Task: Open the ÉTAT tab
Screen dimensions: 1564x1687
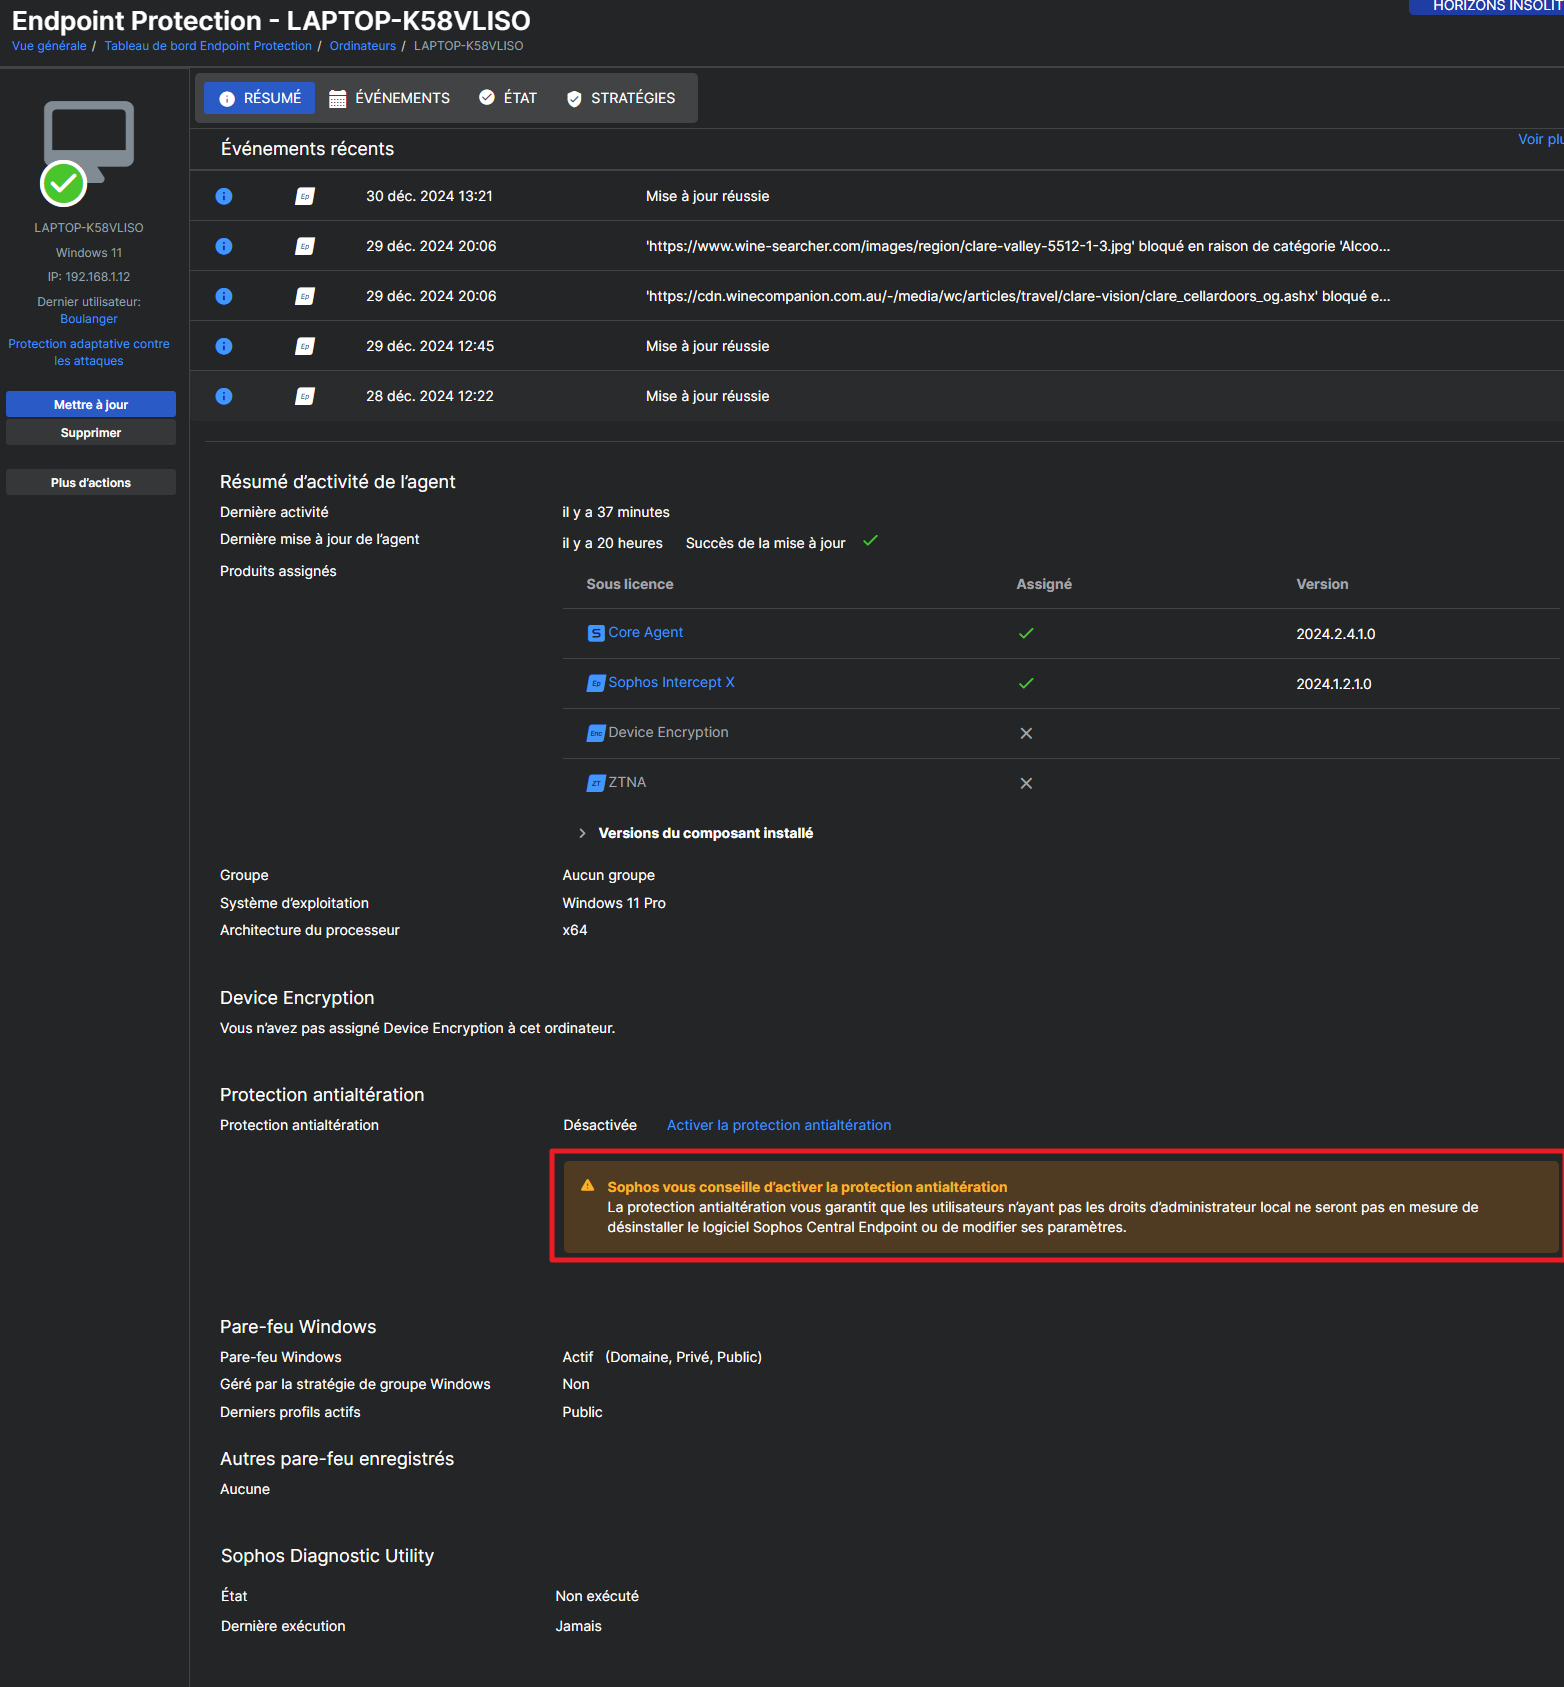Action: click(508, 98)
